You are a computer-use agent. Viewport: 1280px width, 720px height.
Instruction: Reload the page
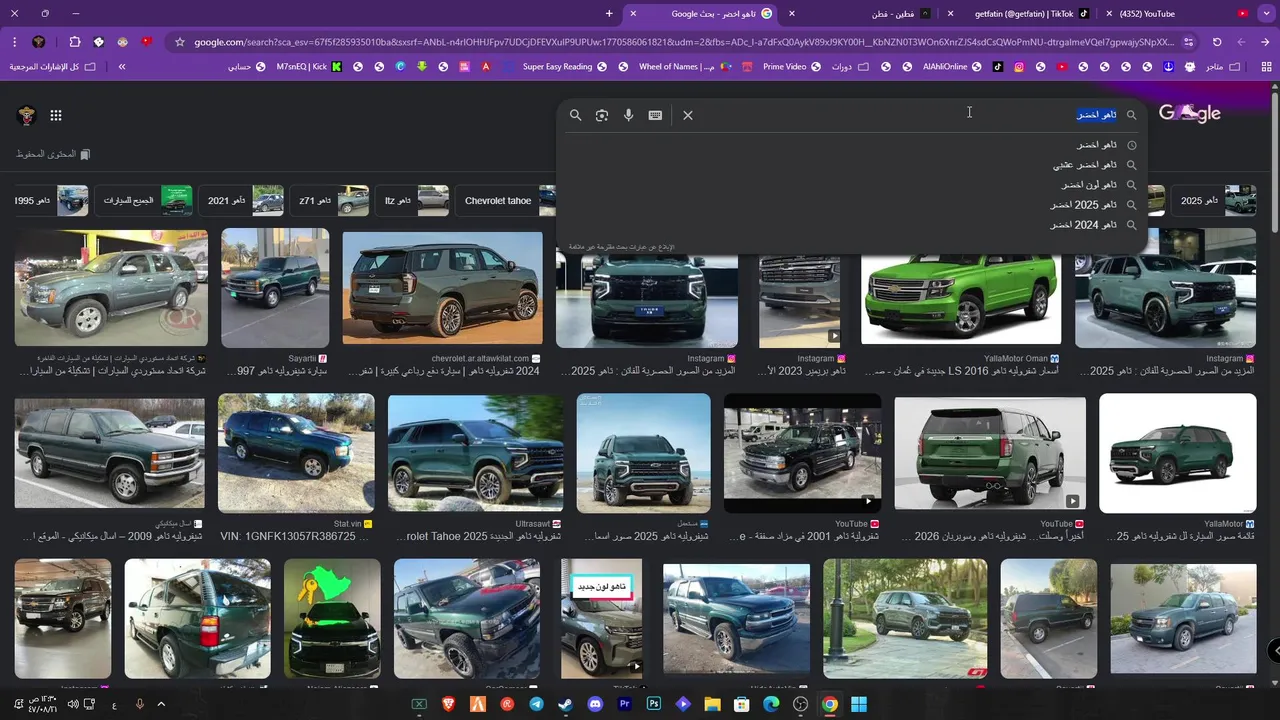(1217, 42)
